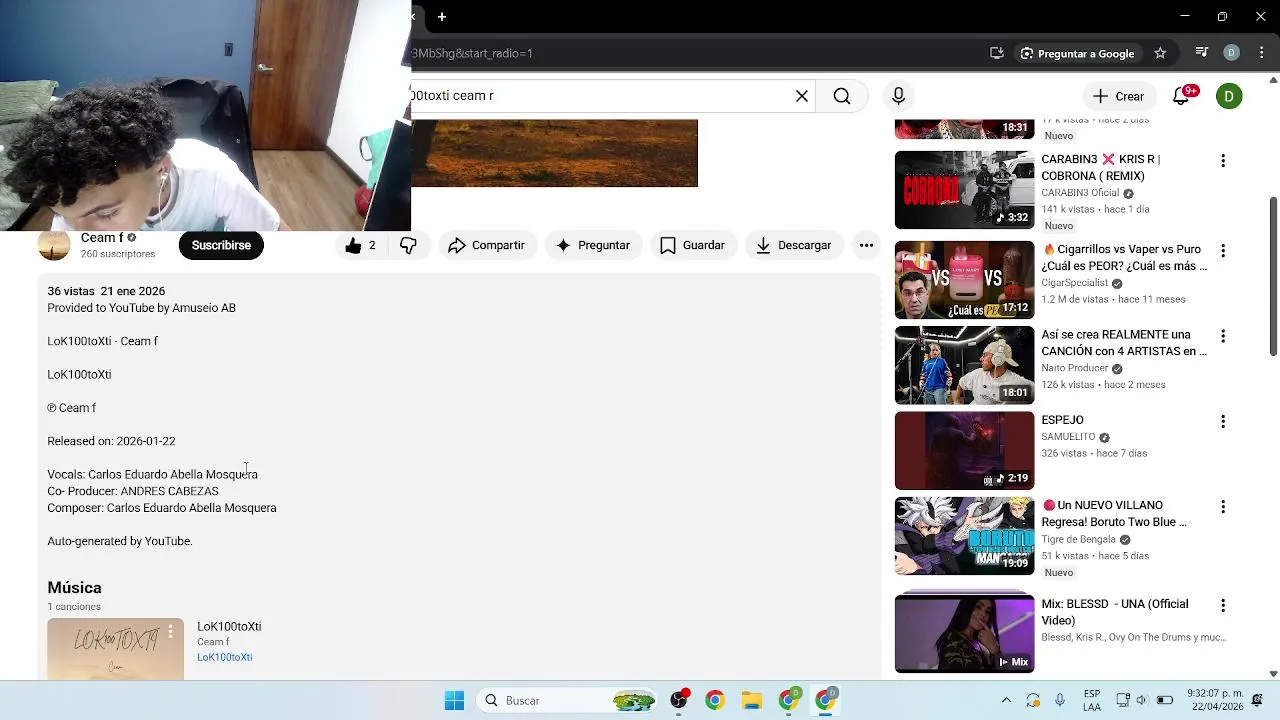The image size is (1280, 720).
Task: Click title Así se crea REALMENTE una CANCIÓN
Action: pyautogui.click(x=1124, y=343)
